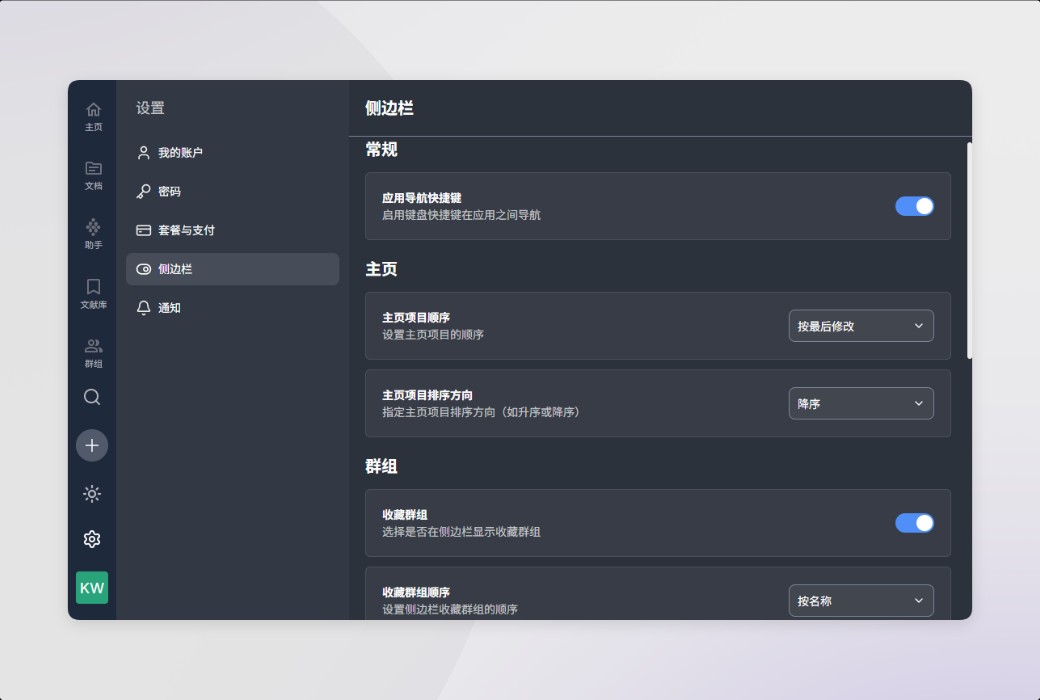
Task: Click the 收藏群组顺序 label
Action: (416, 593)
